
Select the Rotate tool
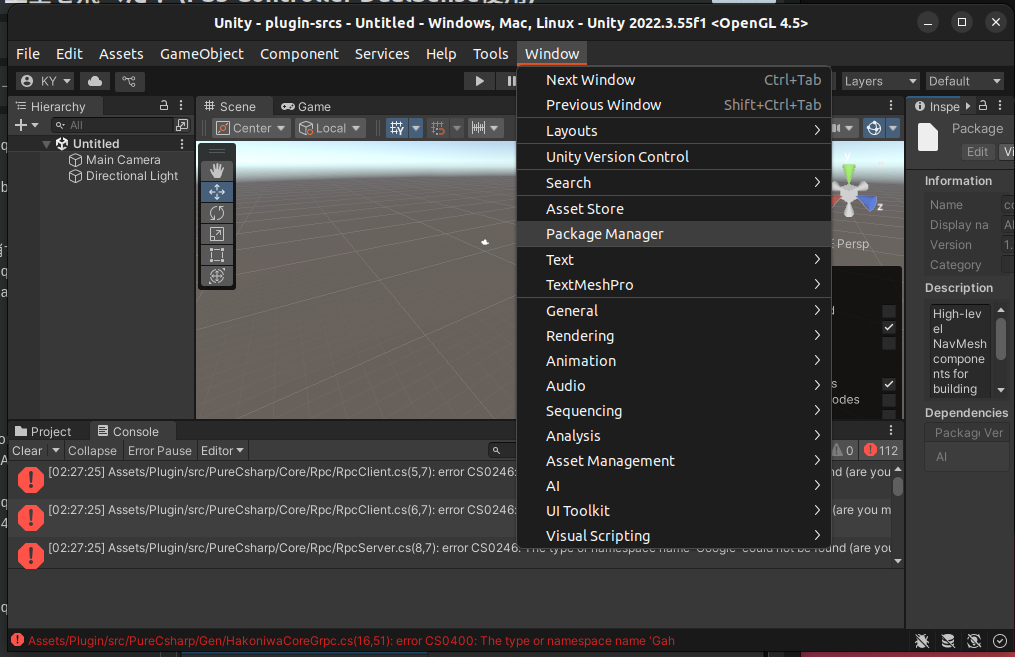click(217, 213)
